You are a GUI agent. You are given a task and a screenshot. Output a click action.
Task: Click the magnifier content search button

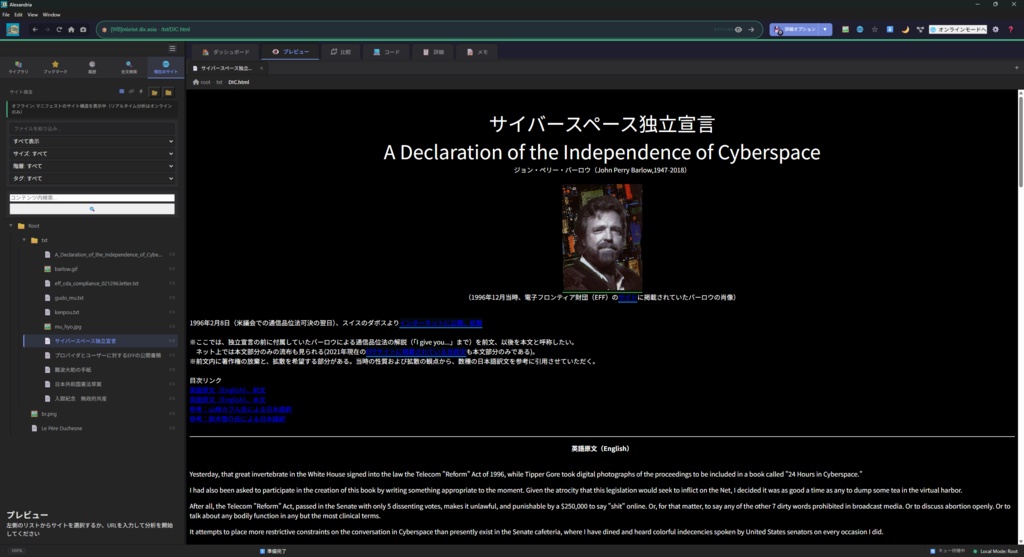[x=92, y=209]
